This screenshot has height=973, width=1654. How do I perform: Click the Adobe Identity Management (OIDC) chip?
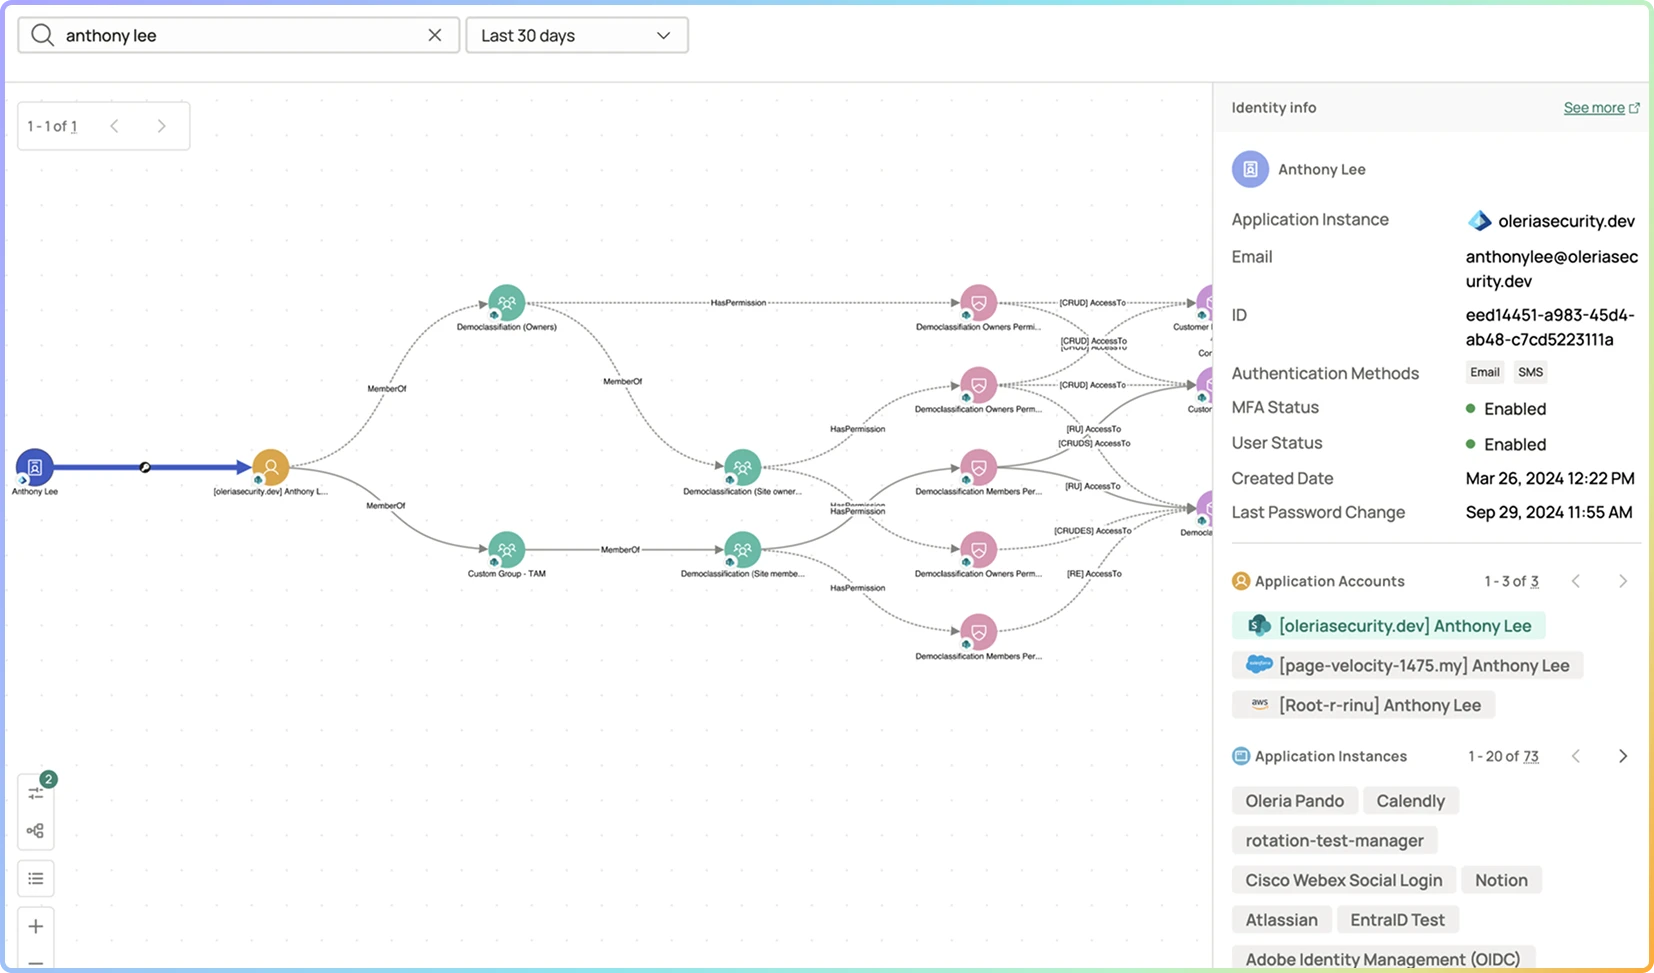1383,959
